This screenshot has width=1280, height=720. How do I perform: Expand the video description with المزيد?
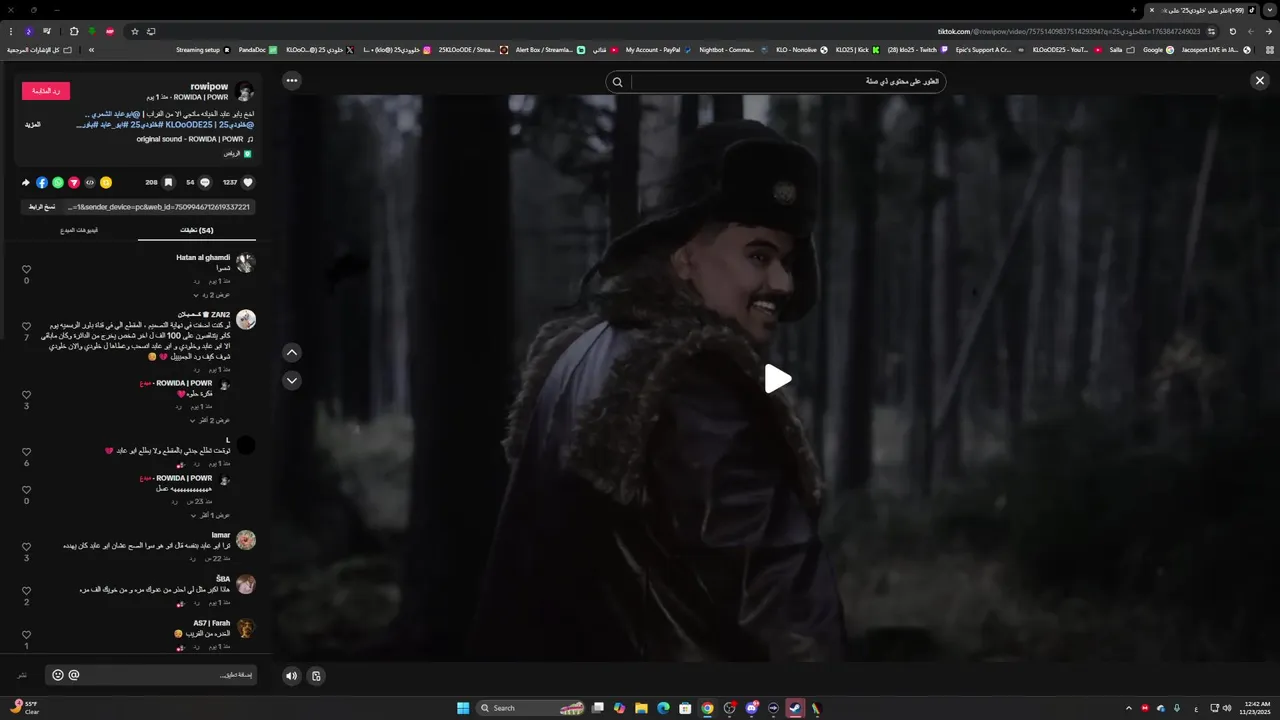click(33, 125)
